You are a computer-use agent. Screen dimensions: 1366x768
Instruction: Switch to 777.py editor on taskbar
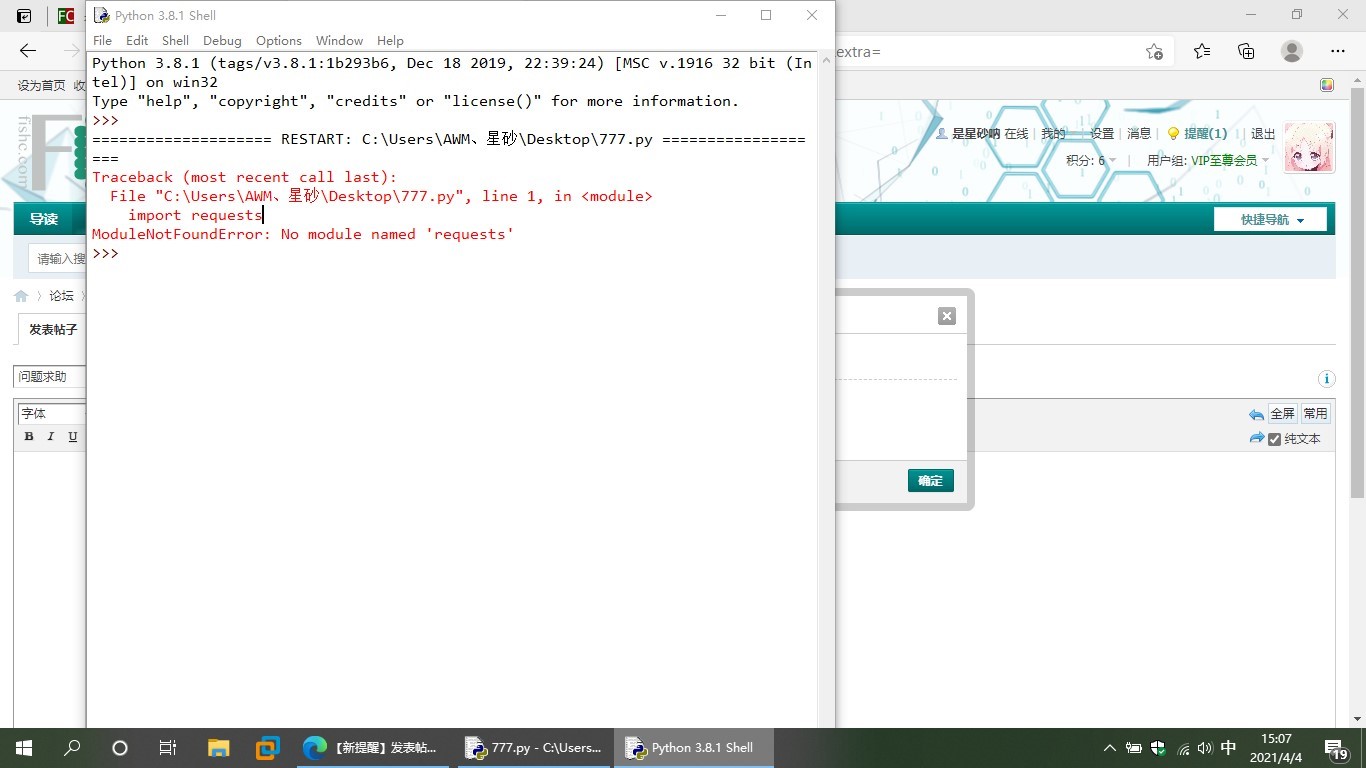533,748
